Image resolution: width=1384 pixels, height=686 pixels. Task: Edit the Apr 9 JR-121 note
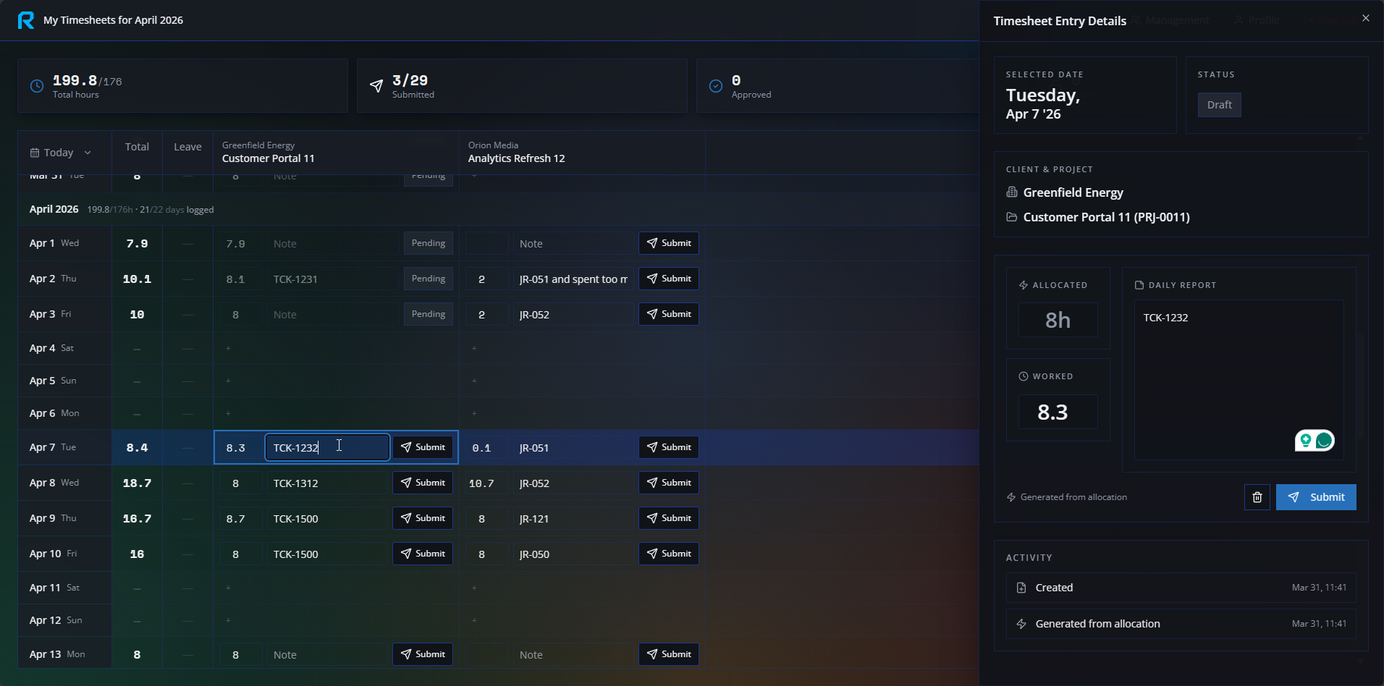[573, 518]
